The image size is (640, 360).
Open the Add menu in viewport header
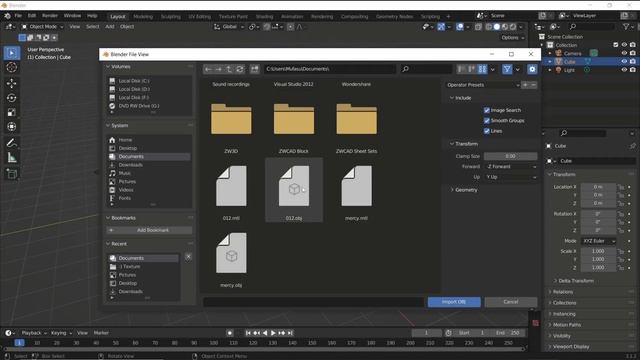pos(110,27)
